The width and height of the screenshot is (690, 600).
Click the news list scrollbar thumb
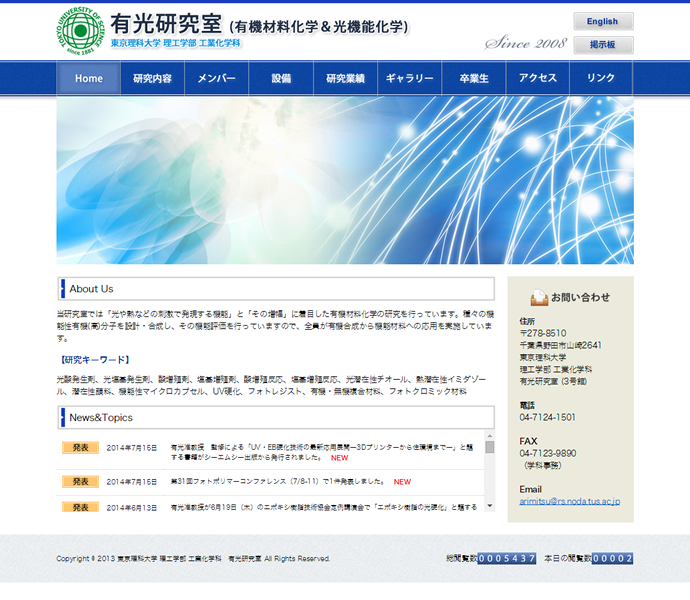(x=490, y=447)
